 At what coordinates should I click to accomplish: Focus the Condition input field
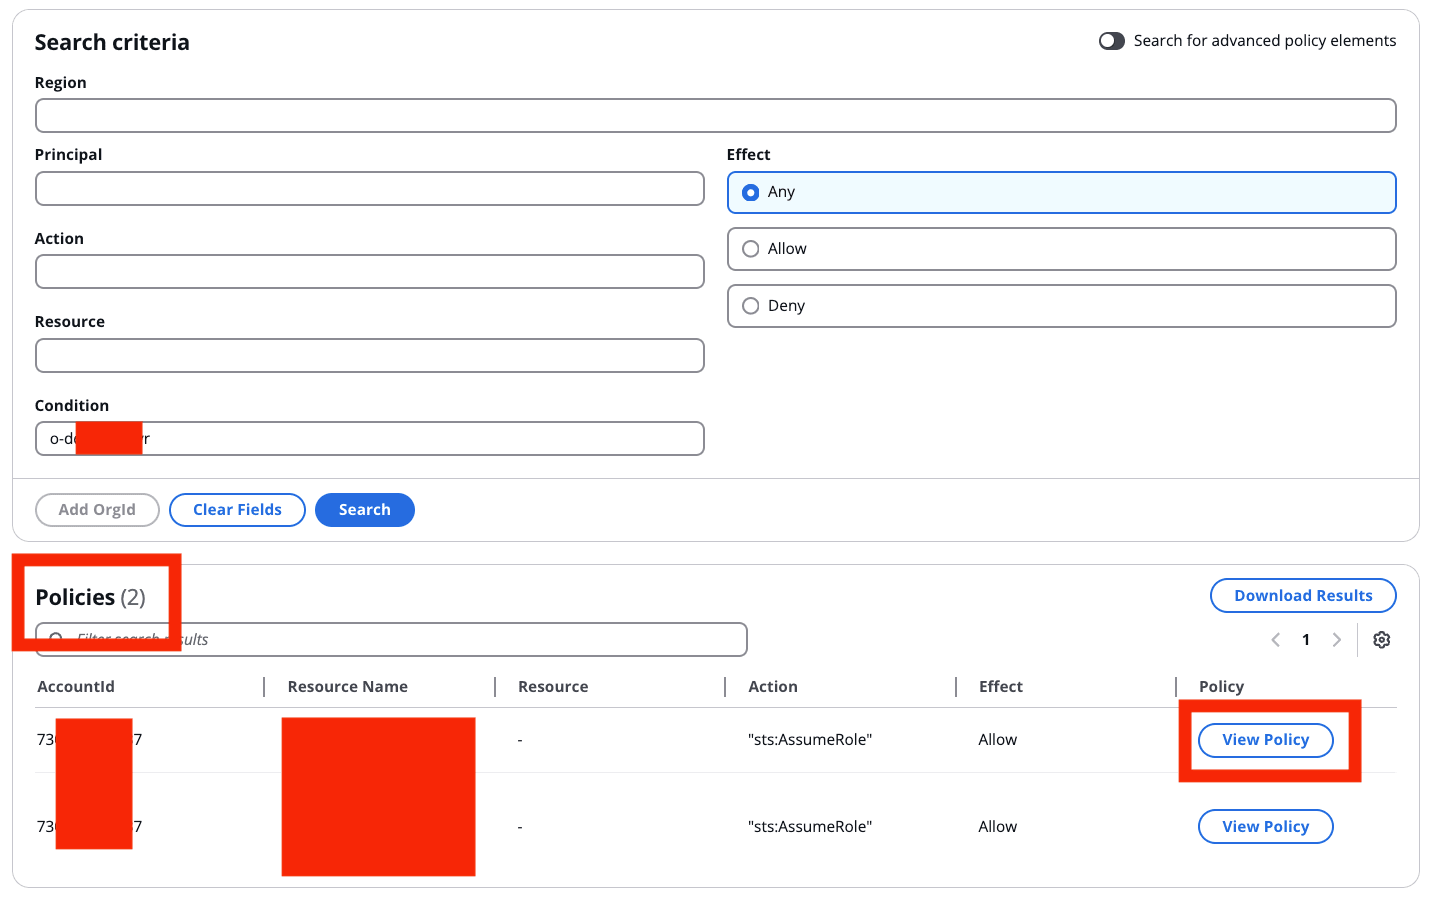coord(369,438)
